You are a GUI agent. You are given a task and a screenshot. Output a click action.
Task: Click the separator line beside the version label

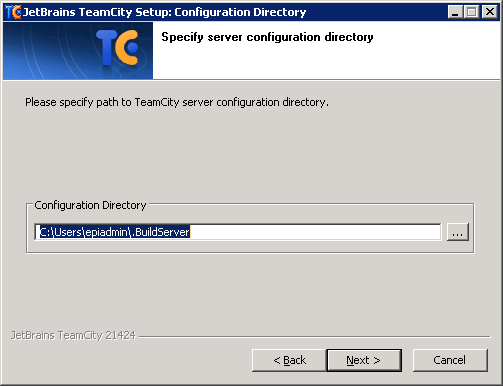click(x=315, y=337)
